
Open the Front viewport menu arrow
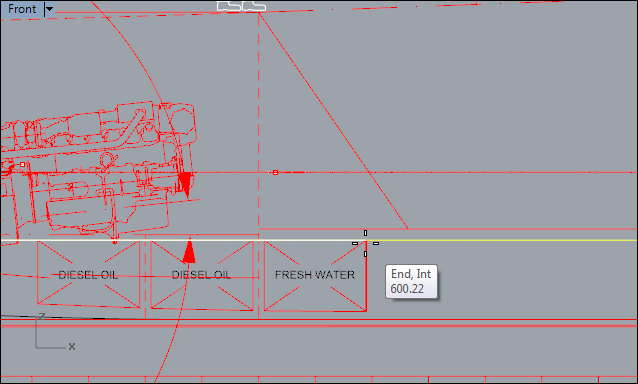pyautogui.click(x=49, y=9)
